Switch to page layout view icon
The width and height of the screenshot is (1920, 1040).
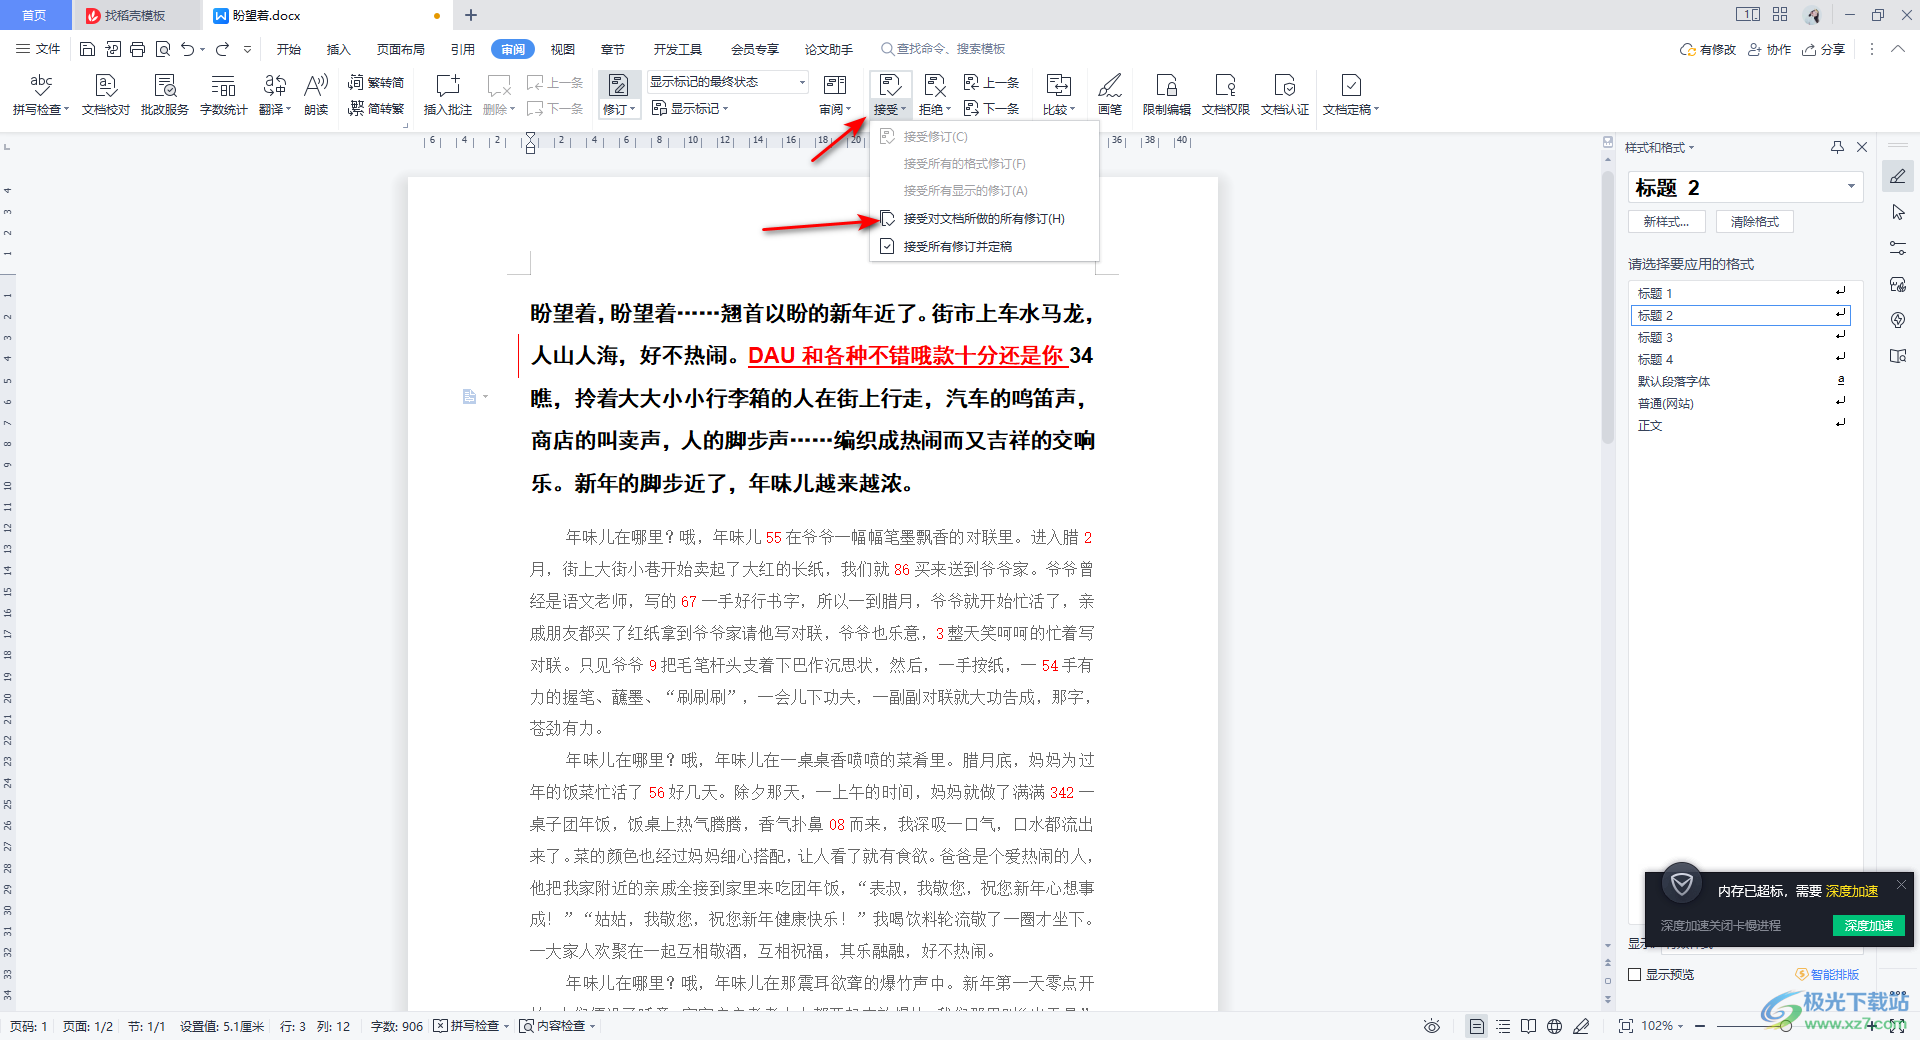(1477, 1026)
